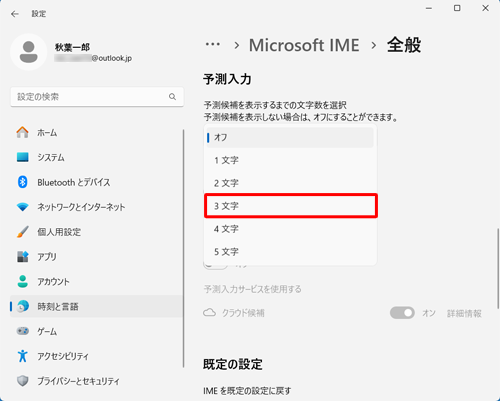Open アクセシビリティ settings page
This screenshot has height=401, width=500.
click(97, 356)
